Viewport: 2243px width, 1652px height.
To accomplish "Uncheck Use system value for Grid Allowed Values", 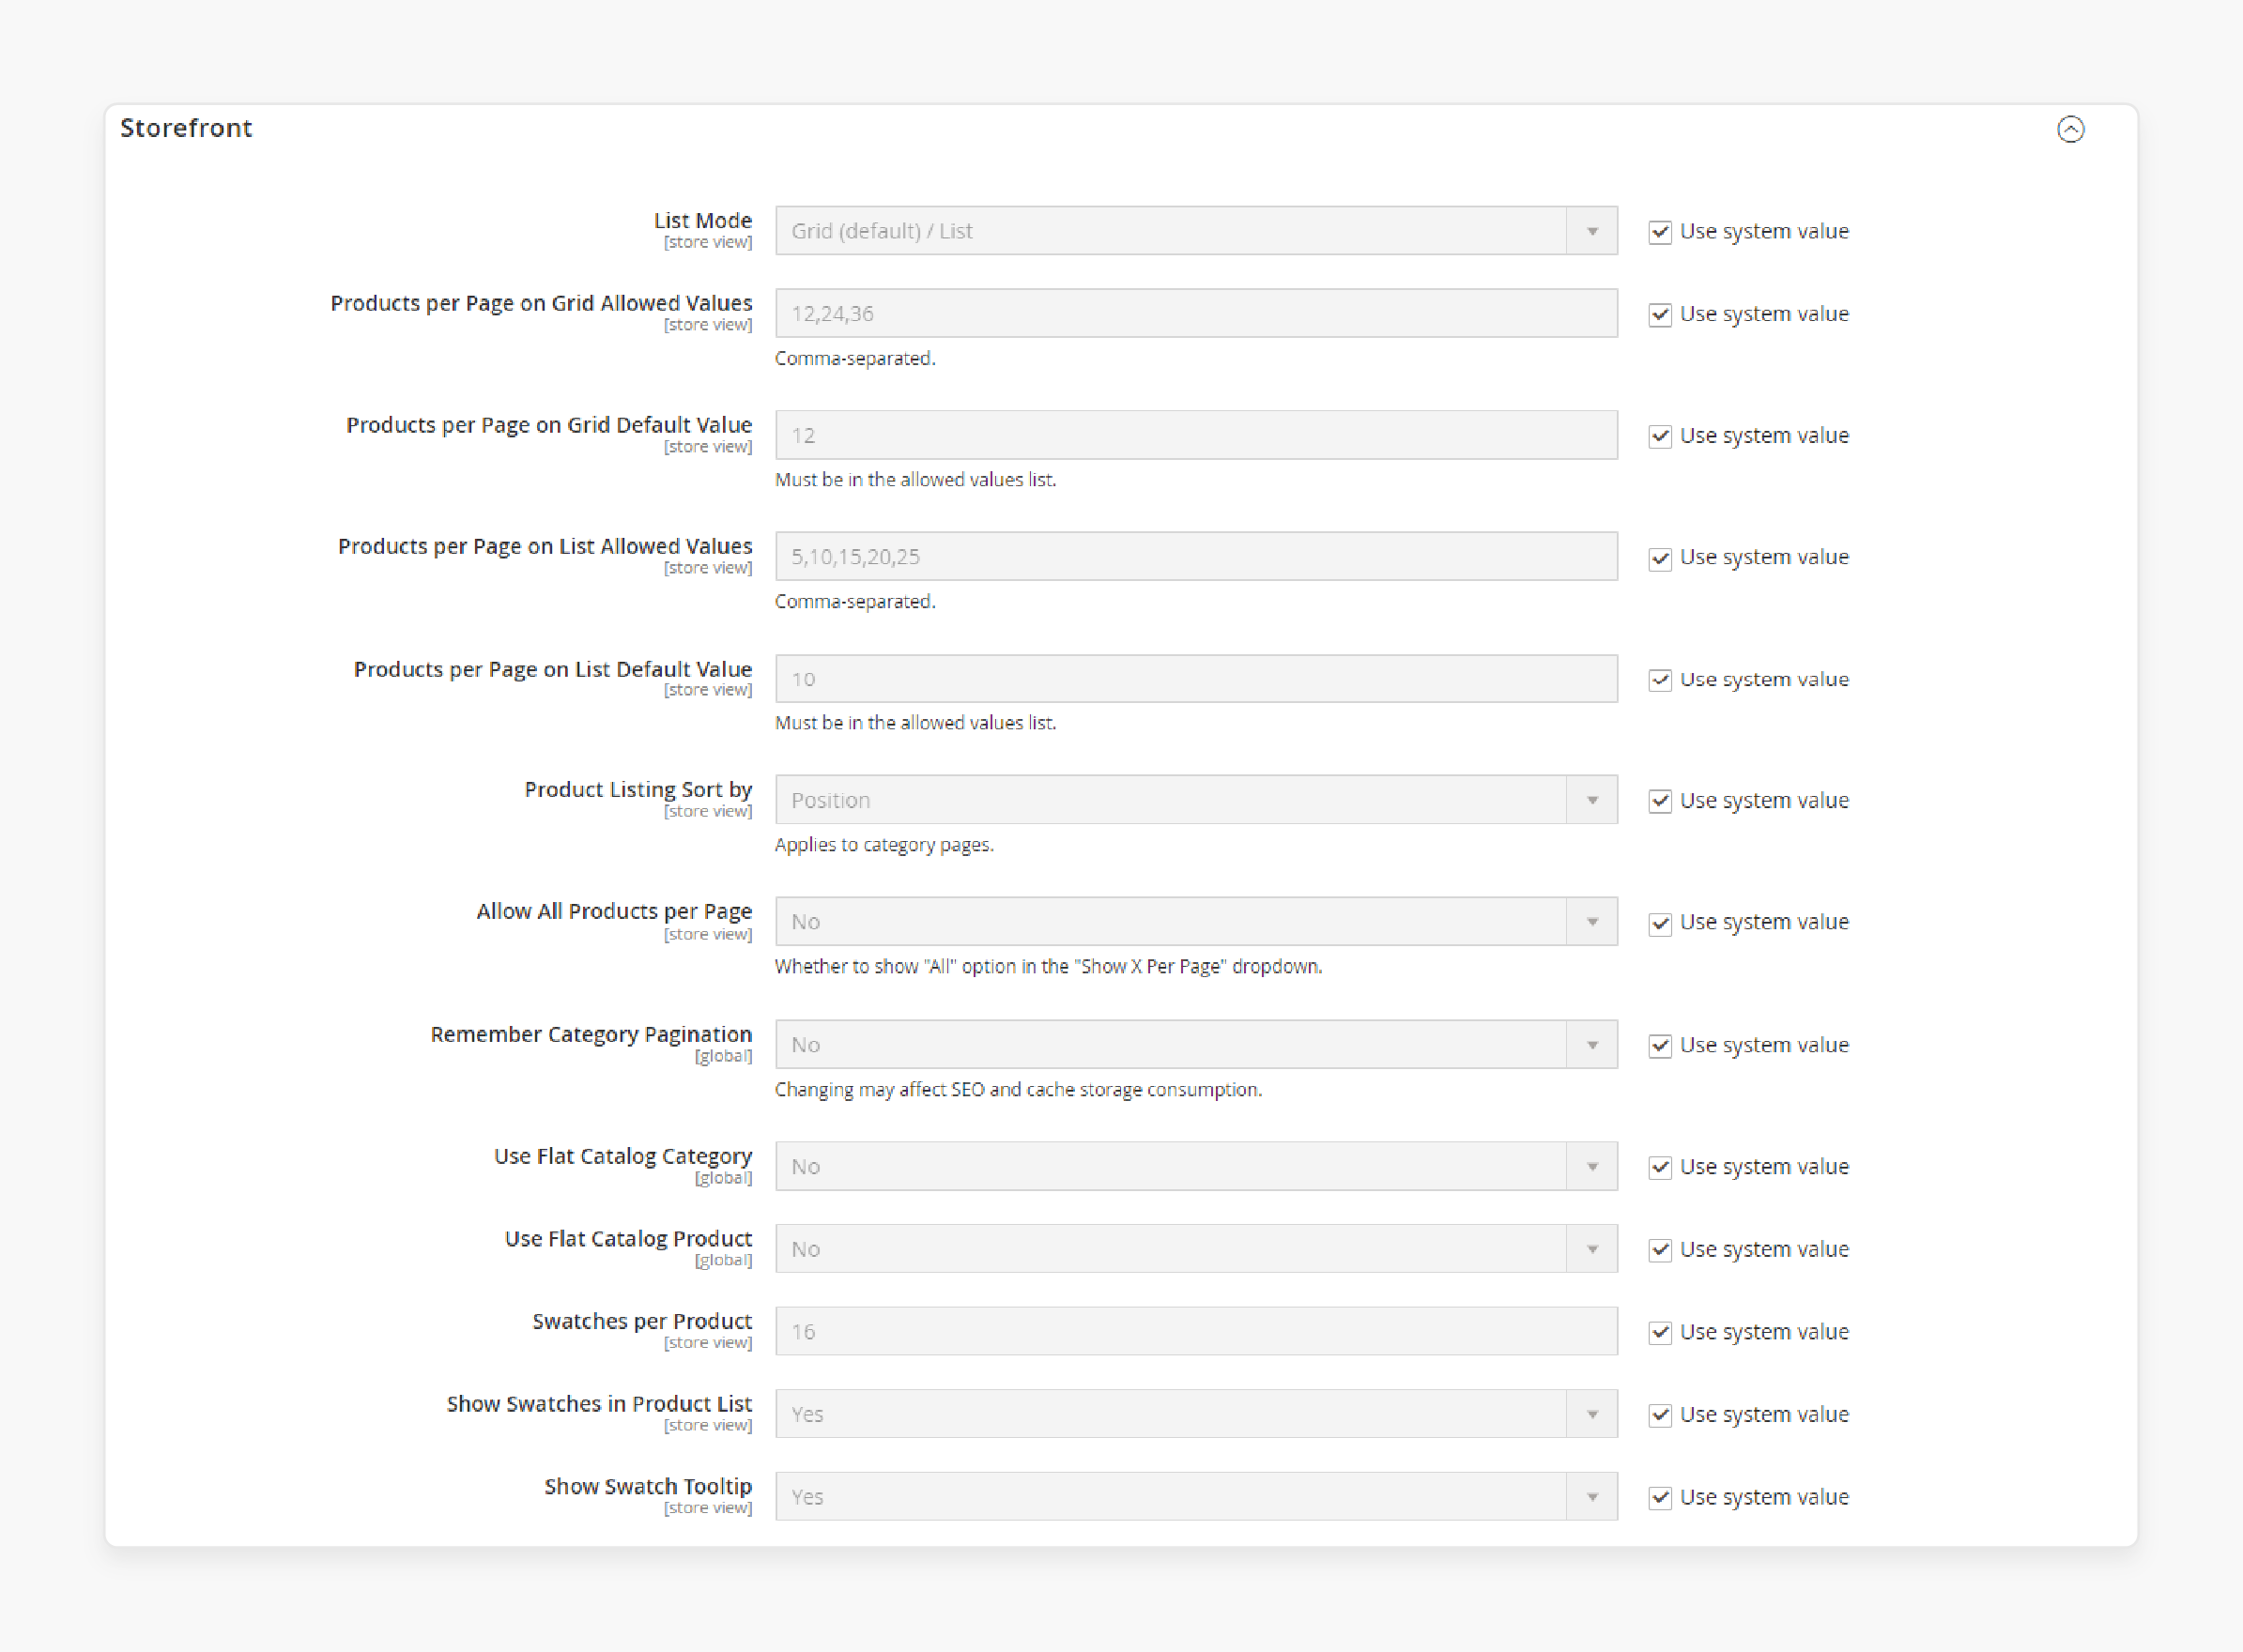I will pos(1660,315).
